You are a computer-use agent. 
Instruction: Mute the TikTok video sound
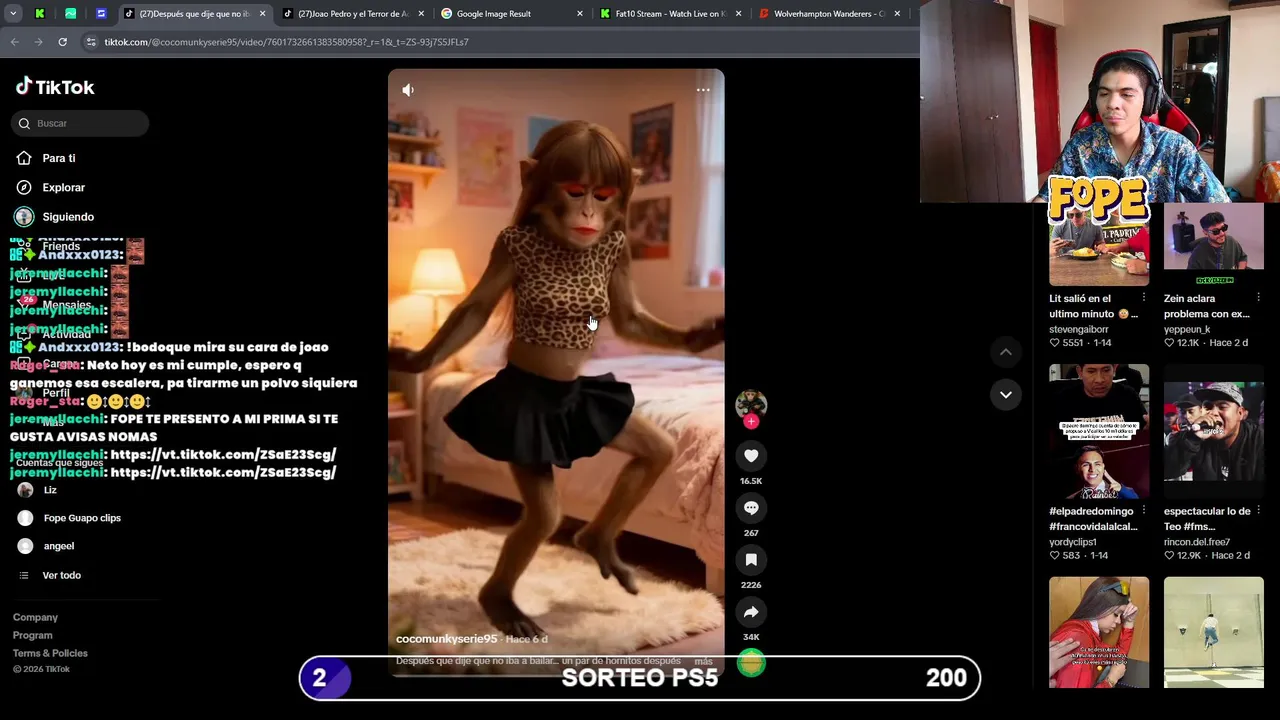click(x=408, y=90)
